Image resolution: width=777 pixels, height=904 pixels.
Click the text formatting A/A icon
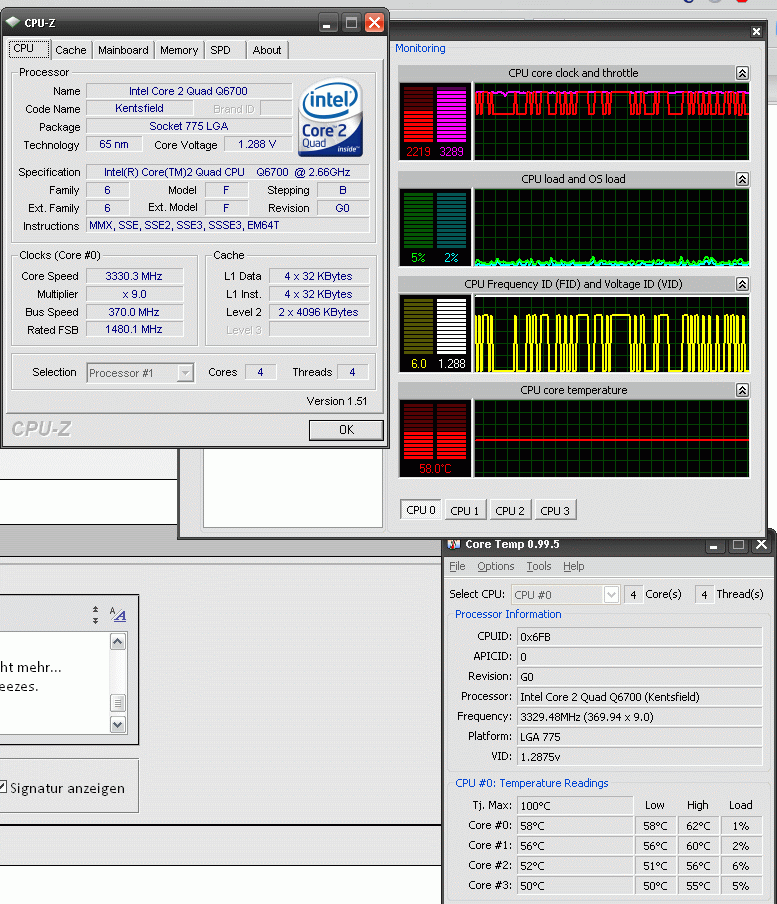(x=118, y=615)
